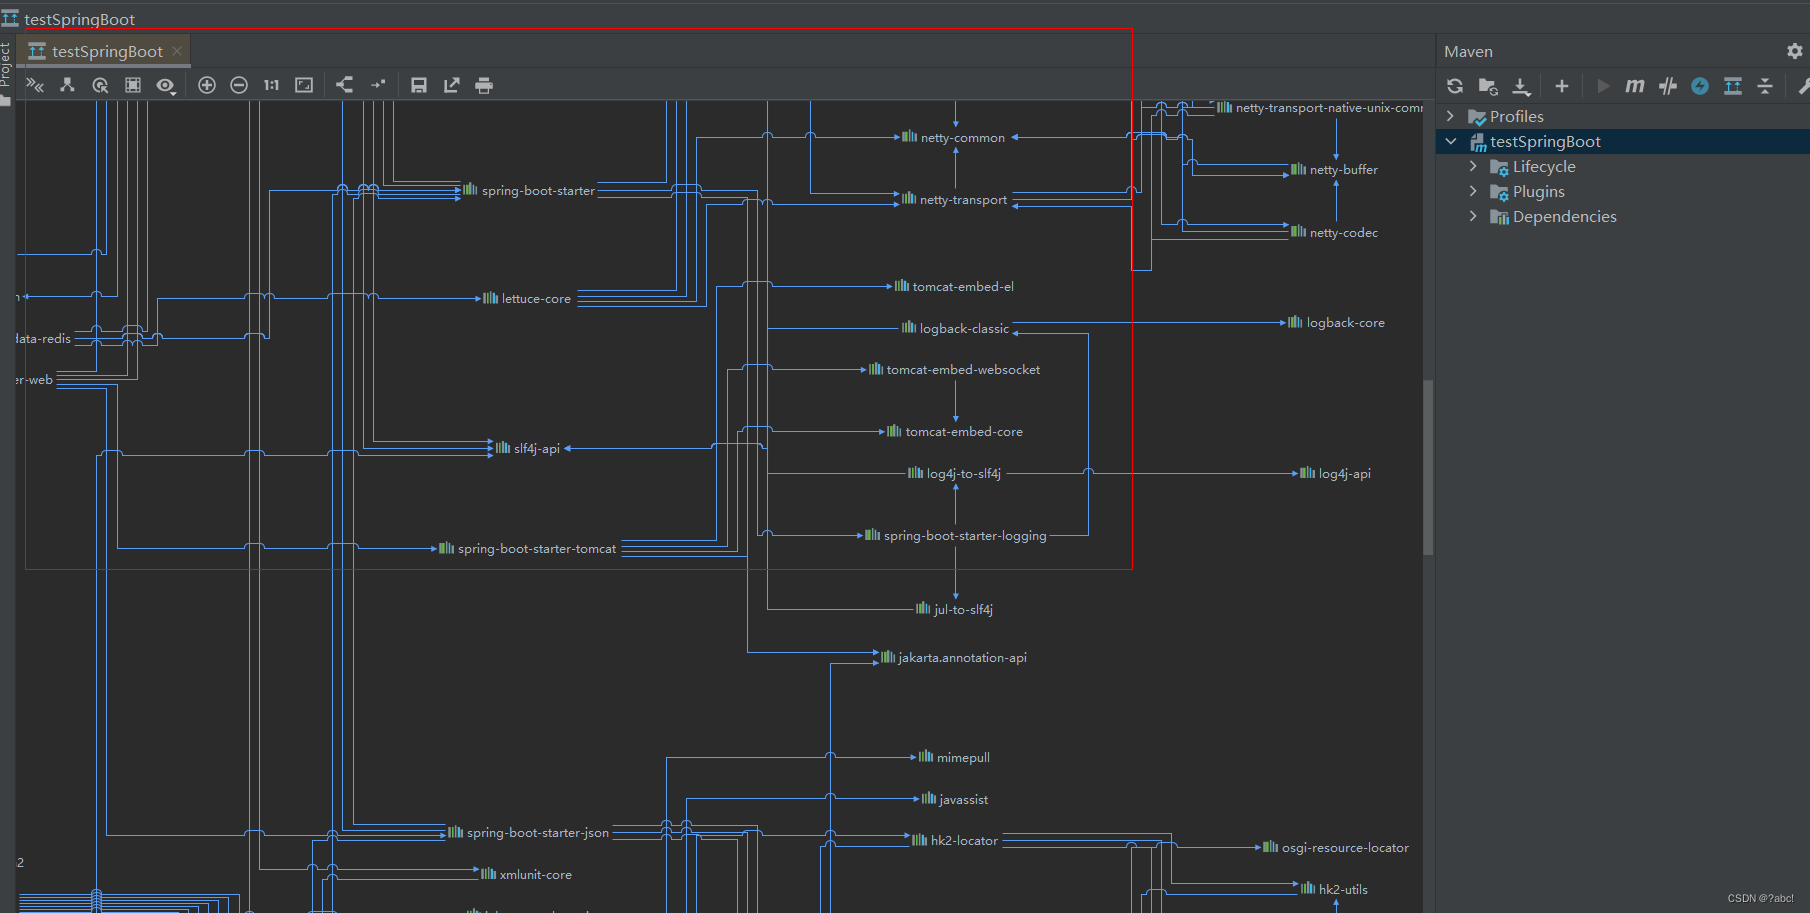Screen dimensions: 1810x913
Task: Expand the Lifecycle node
Action: [x=1473, y=166]
